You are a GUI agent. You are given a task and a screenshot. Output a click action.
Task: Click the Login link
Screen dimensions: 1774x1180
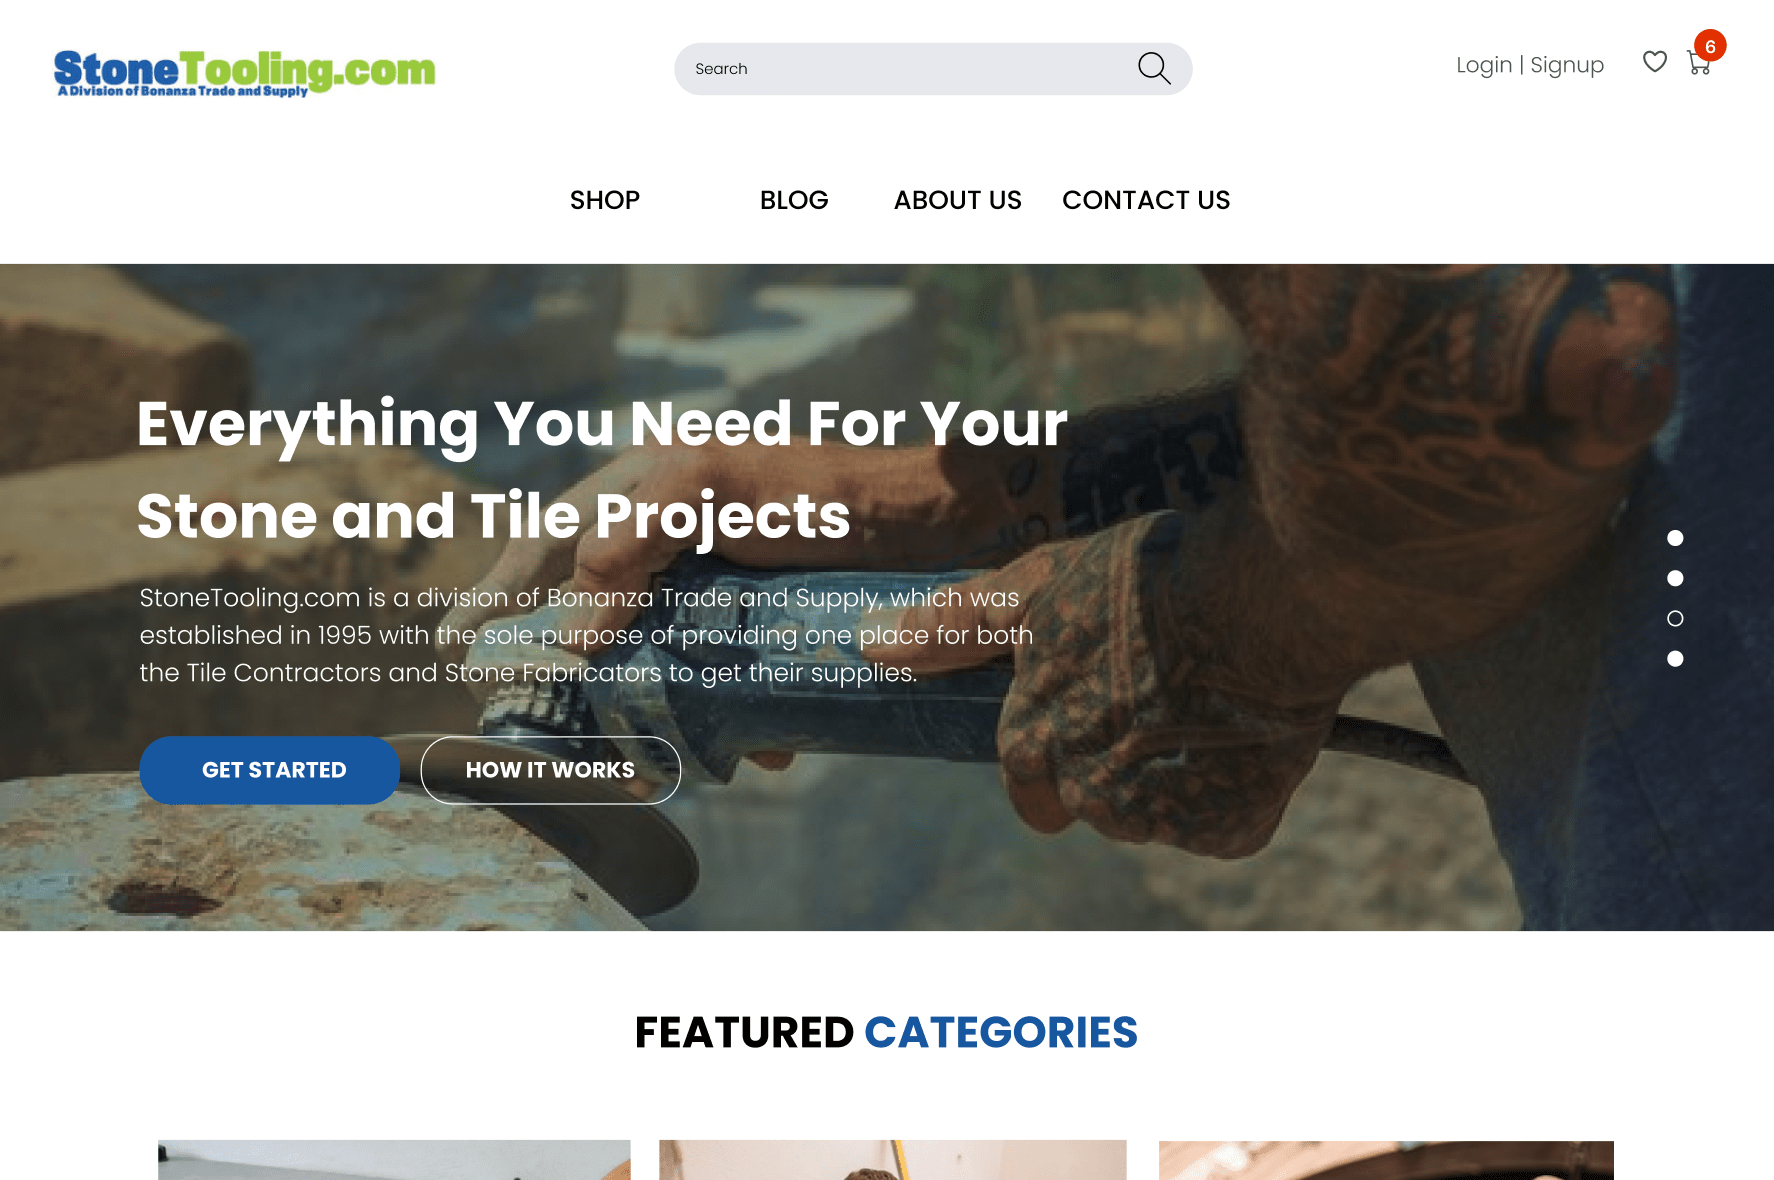pos(1484,65)
